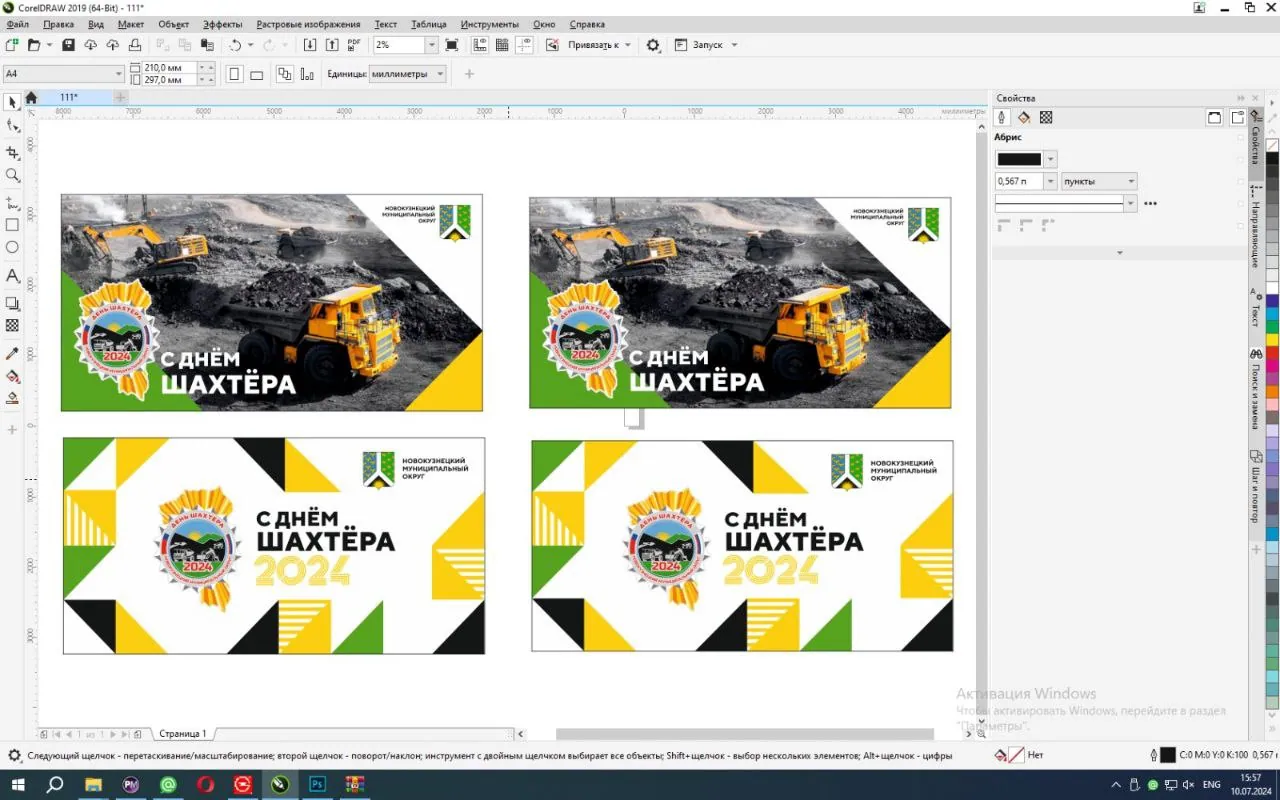Toggle the transparency tab in Свойства panel
This screenshot has width=1280, height=800.
(x=1046, y=117)
